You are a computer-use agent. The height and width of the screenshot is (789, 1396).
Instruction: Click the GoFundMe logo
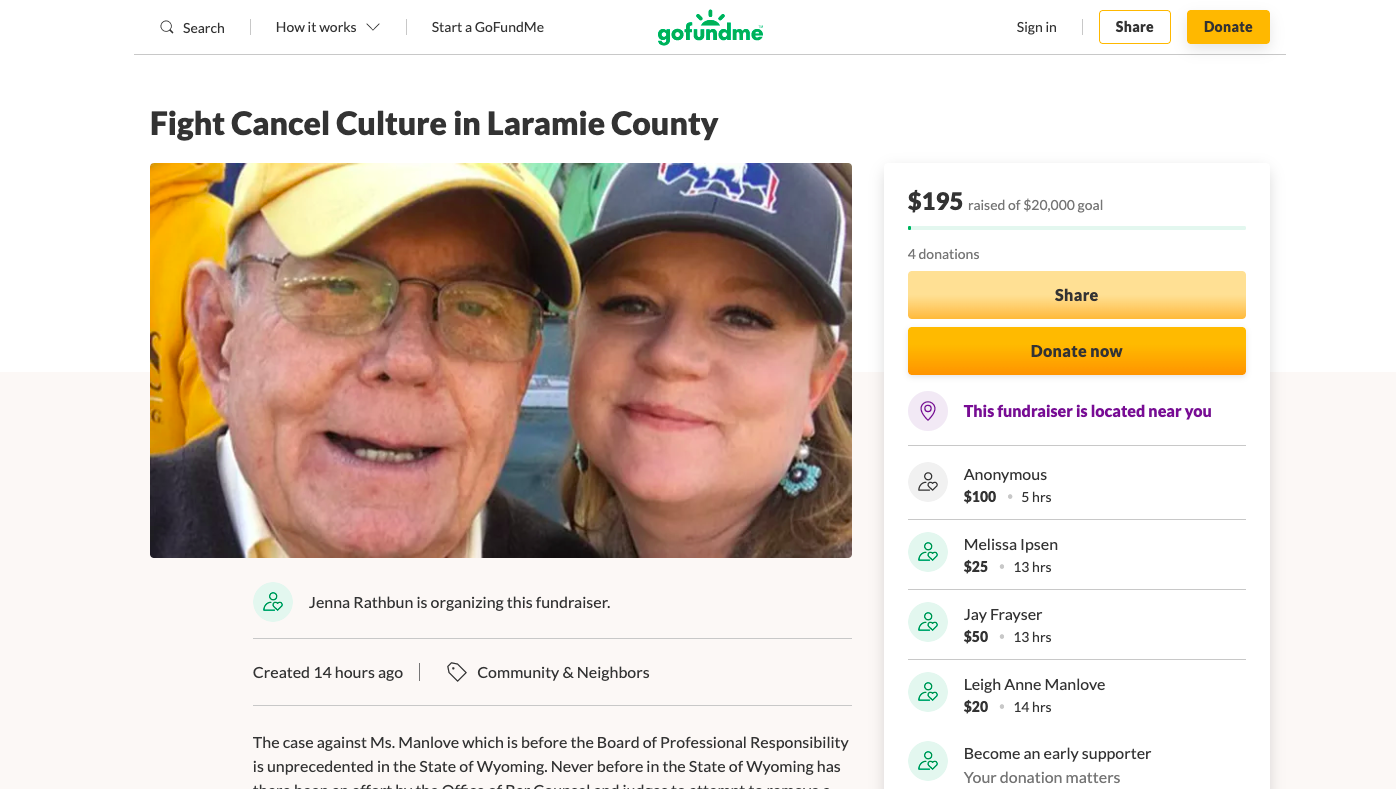coord(710,27)
